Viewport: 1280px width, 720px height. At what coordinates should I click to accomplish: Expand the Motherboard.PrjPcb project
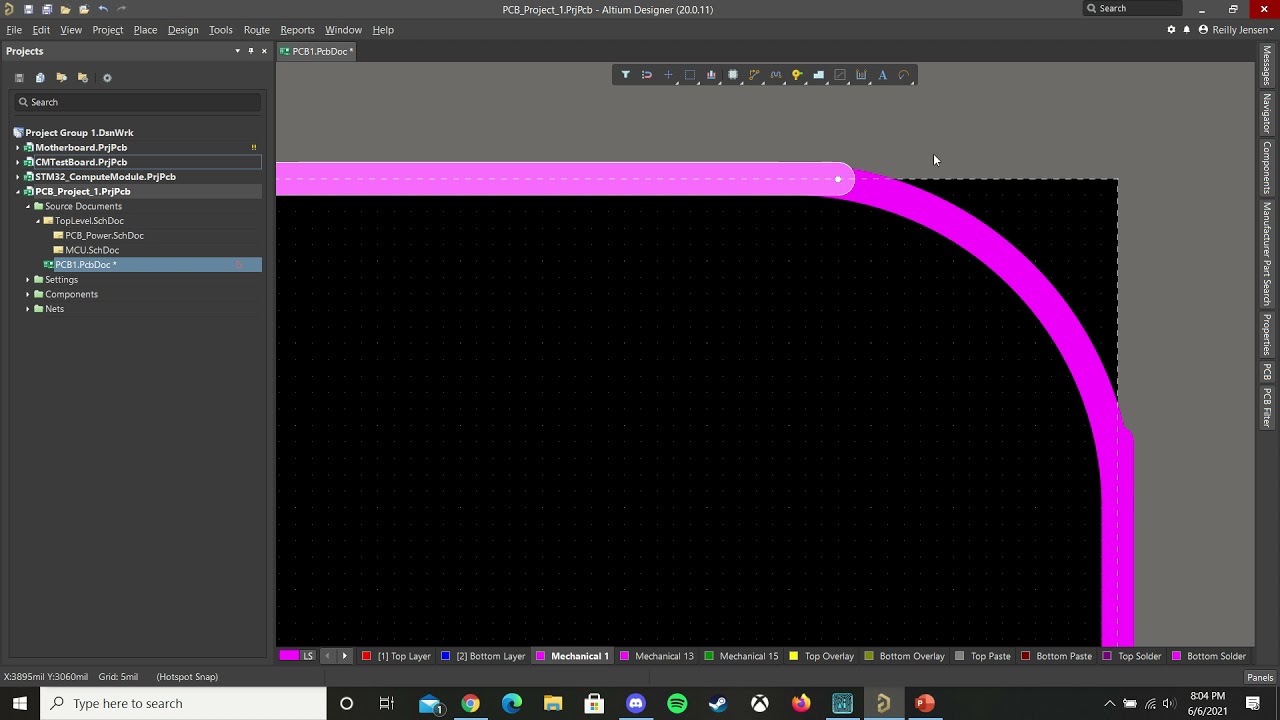coord(17,148)
